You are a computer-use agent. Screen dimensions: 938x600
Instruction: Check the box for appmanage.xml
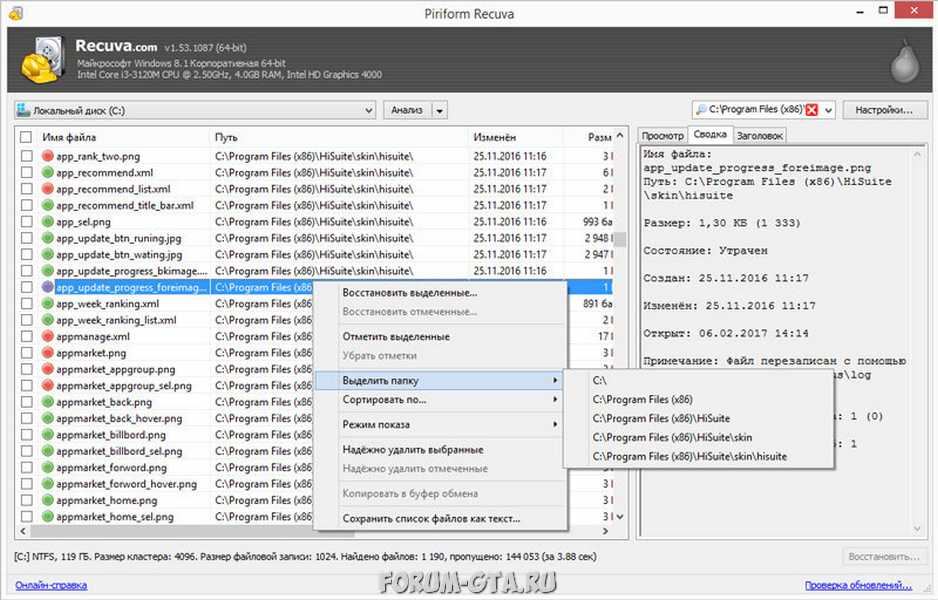click(x=26, y=337)
